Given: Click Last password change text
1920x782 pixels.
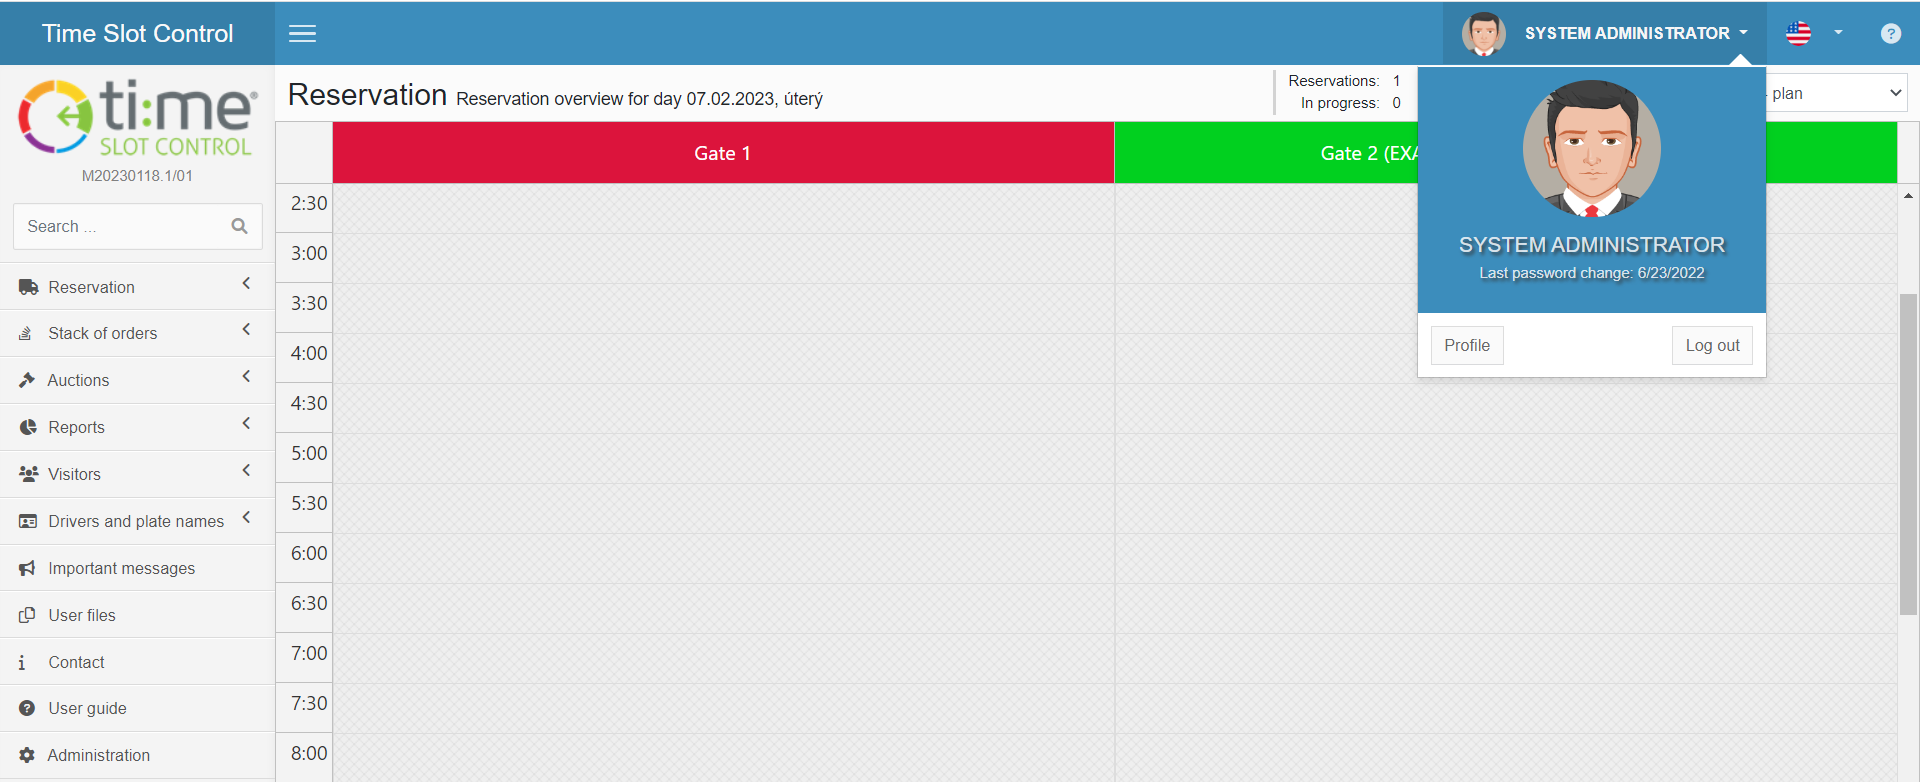Looking at the screenshot, I should pyautogui.click(x=1591, y=273).
